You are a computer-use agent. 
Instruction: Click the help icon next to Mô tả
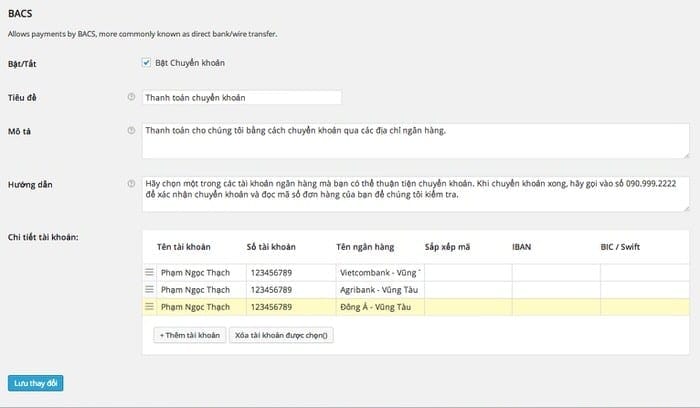click(131, 130)
